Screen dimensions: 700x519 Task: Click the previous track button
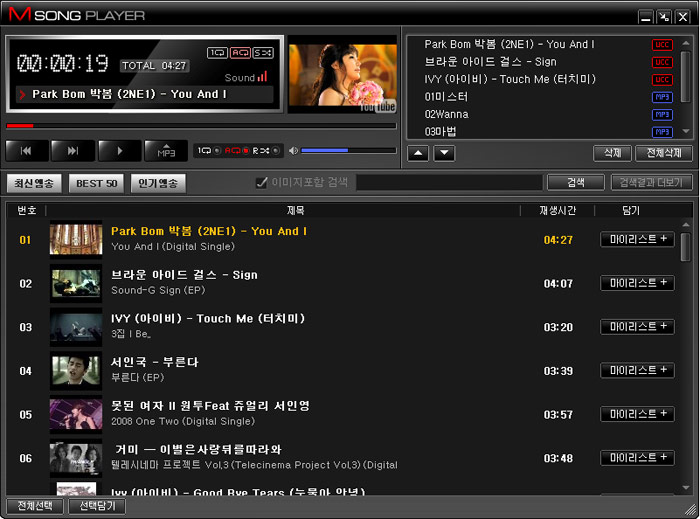point(27,151)
